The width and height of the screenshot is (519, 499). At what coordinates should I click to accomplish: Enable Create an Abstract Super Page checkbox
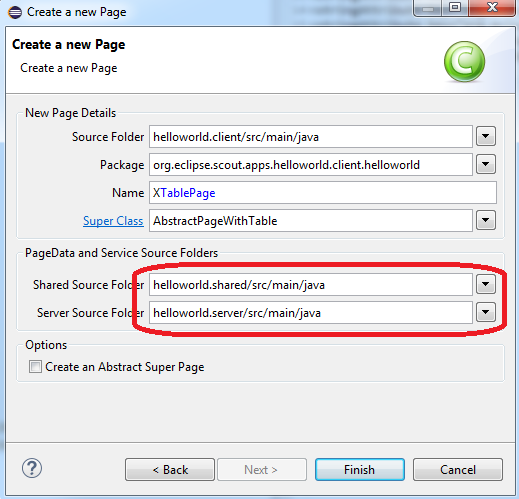click(35, 367)
